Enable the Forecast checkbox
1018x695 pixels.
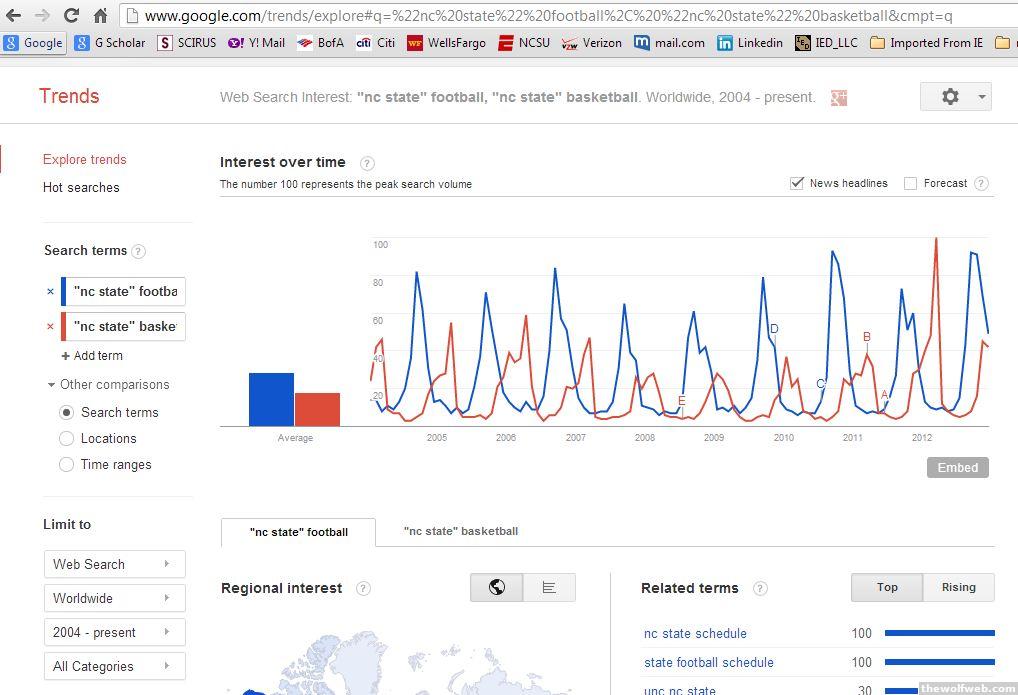click(910, 183)
